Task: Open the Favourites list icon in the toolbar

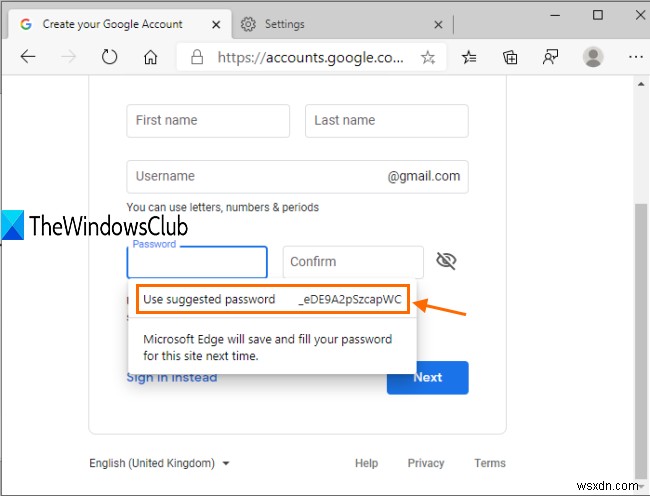Action: [x=469, y=57]
